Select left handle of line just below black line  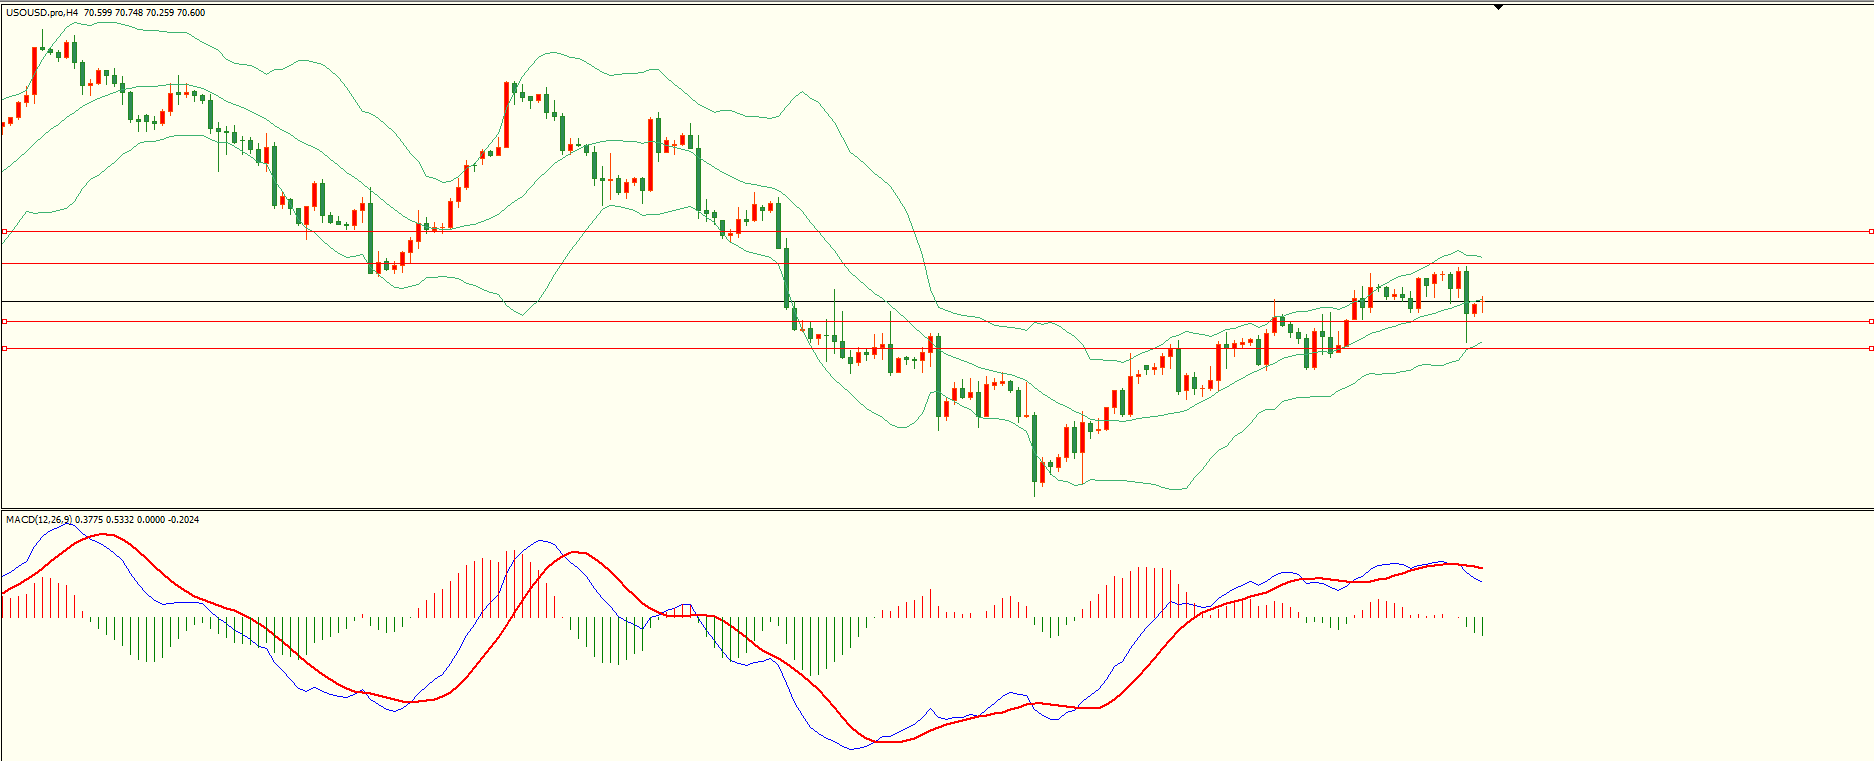tap(4, 321)
